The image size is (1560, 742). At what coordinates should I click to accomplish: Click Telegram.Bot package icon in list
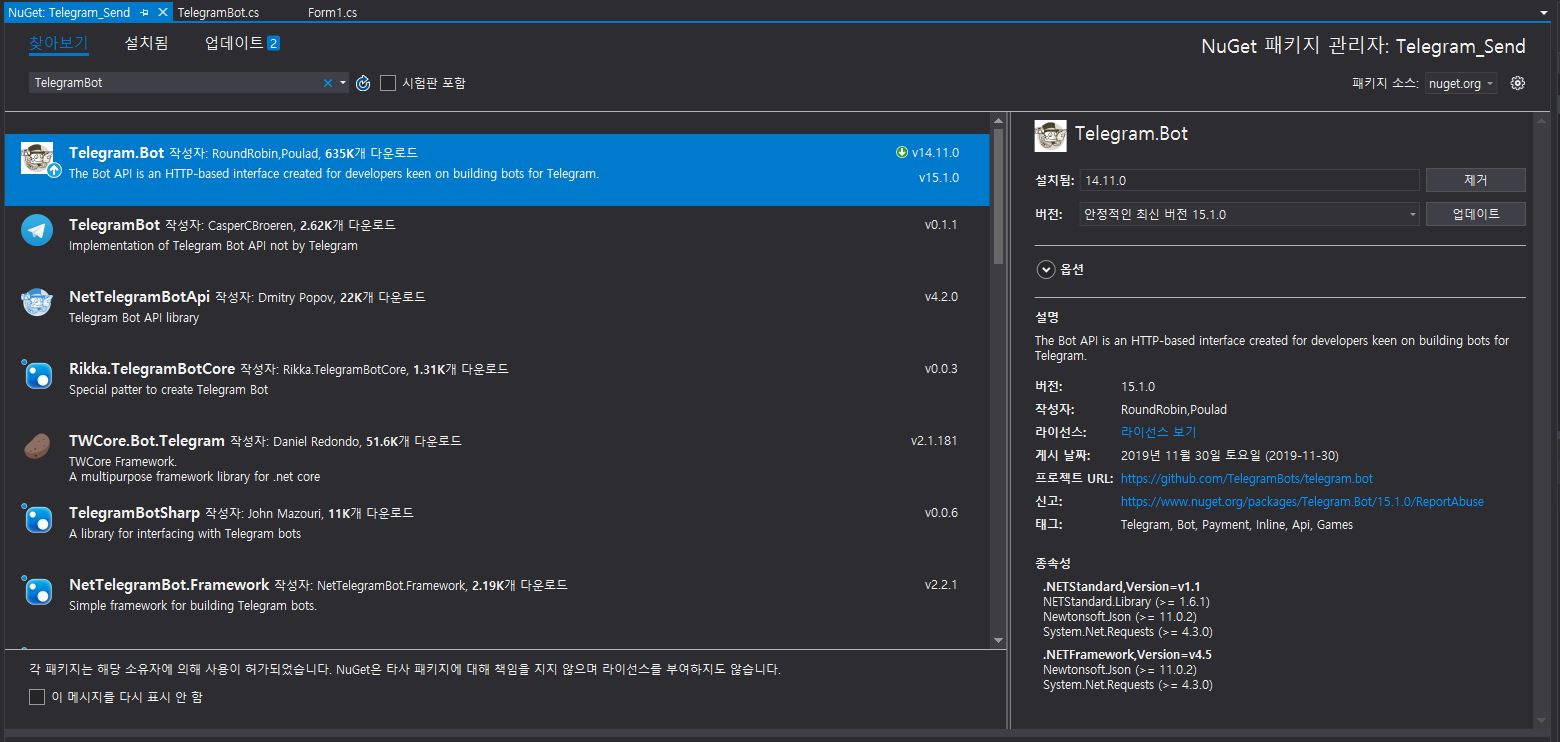(x=38, y=160)
